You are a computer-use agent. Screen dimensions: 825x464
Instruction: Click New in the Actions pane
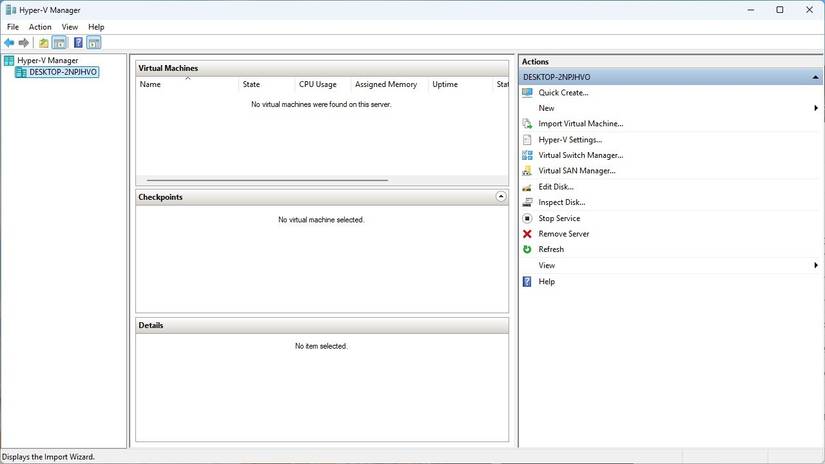pos(546,108)
